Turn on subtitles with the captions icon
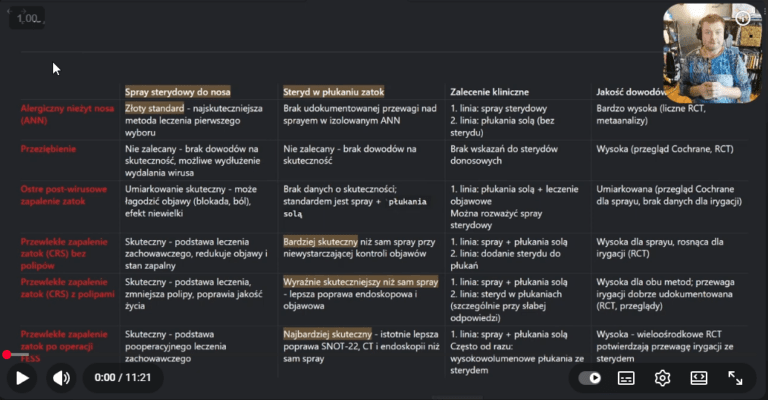The height and width of the screenshot is (400, 768). [626, 378]
